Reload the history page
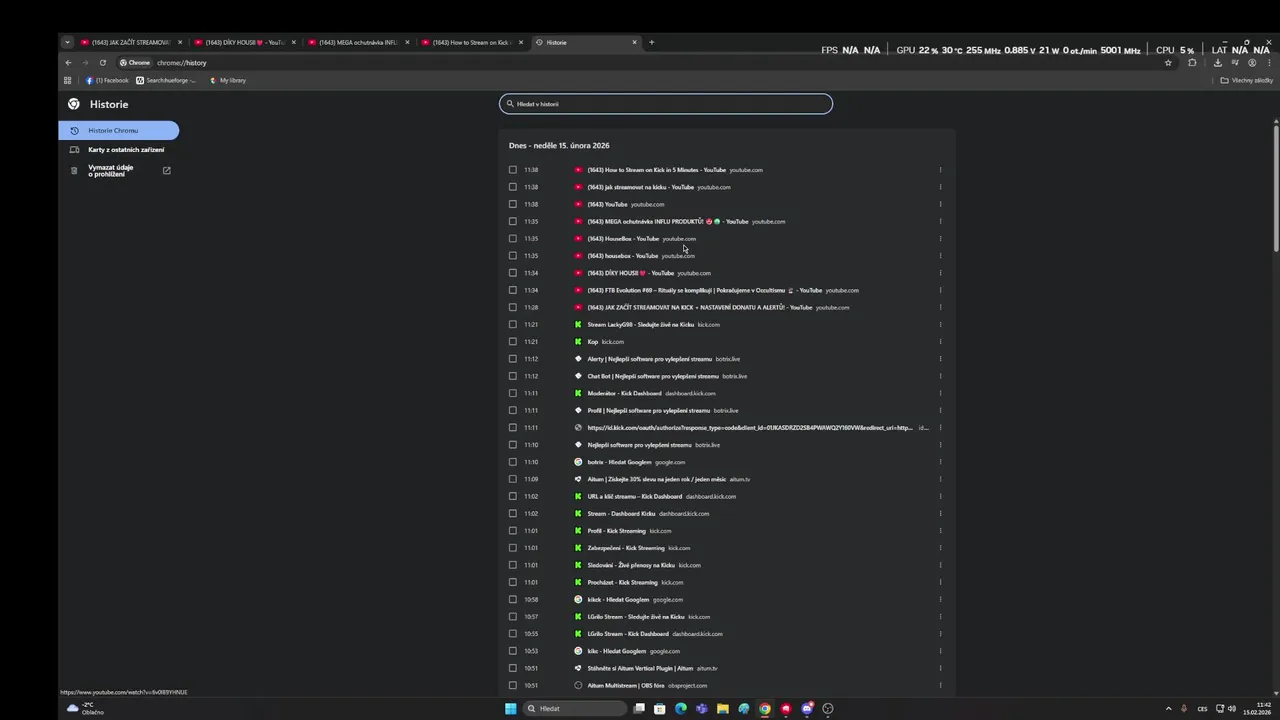Screen dimensions: 1280x720 click(102, 63)
